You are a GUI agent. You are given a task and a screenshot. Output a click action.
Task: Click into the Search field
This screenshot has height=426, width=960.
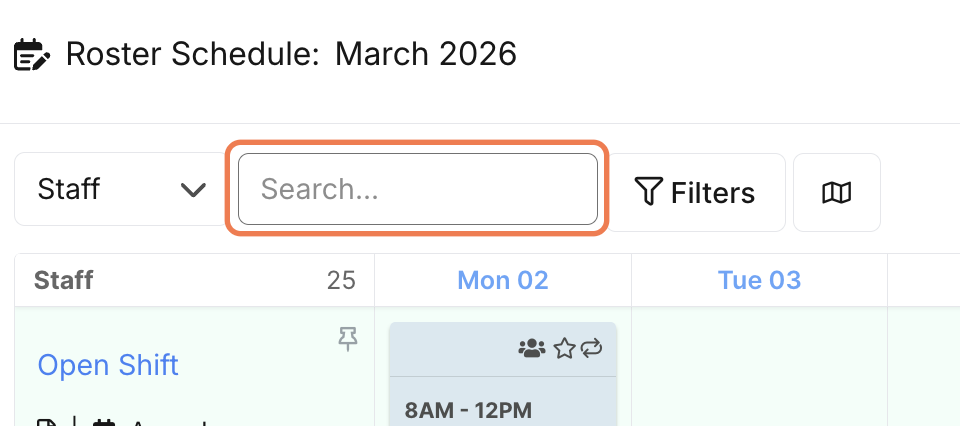point(417,189)
